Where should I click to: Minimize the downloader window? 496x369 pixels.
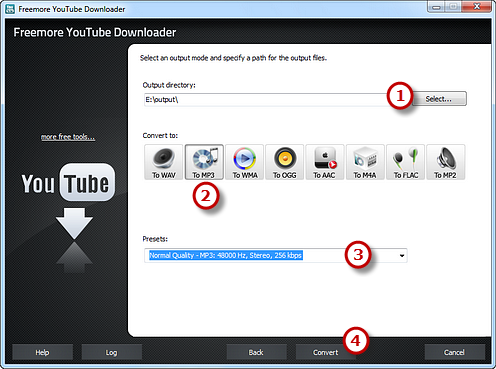(437, 6)
